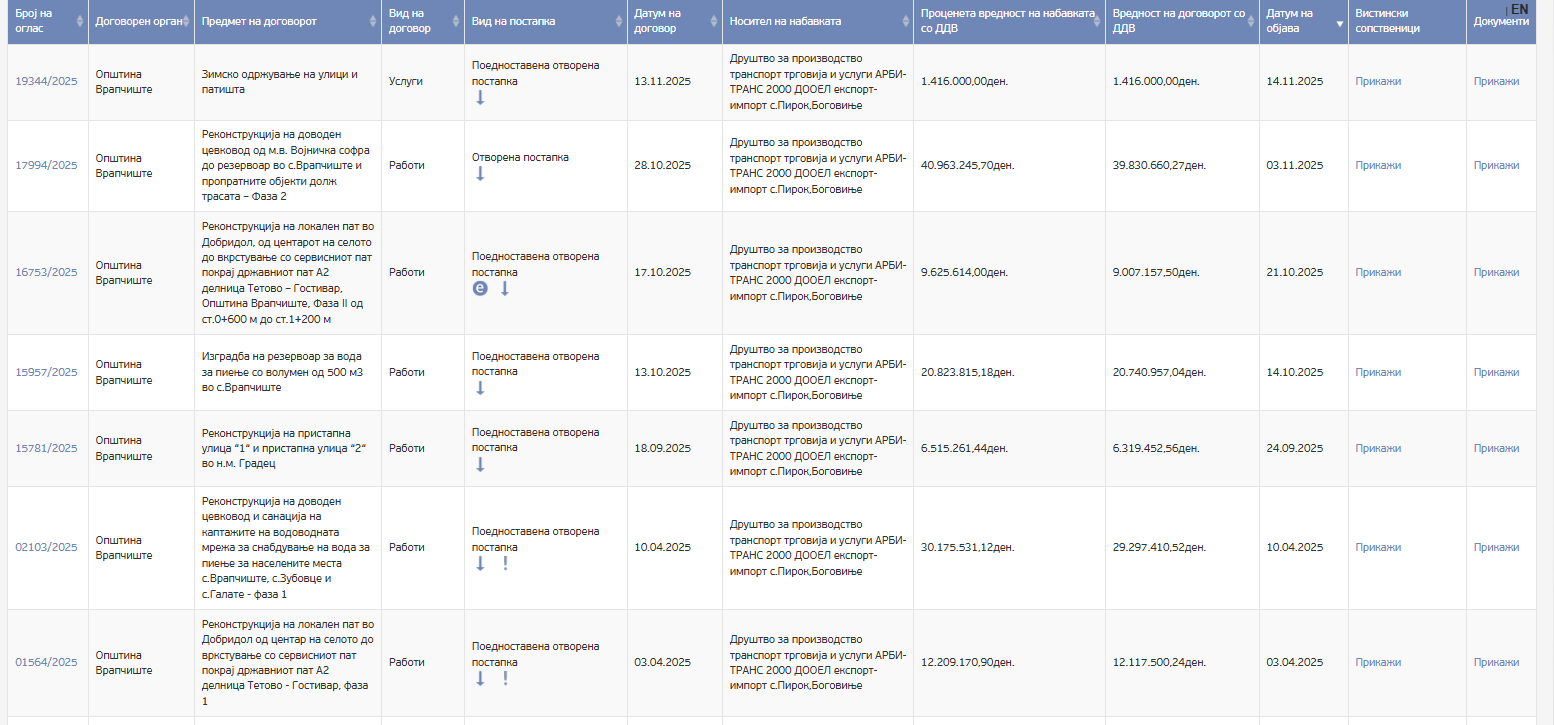Switch language to EN

point(1519,9)
